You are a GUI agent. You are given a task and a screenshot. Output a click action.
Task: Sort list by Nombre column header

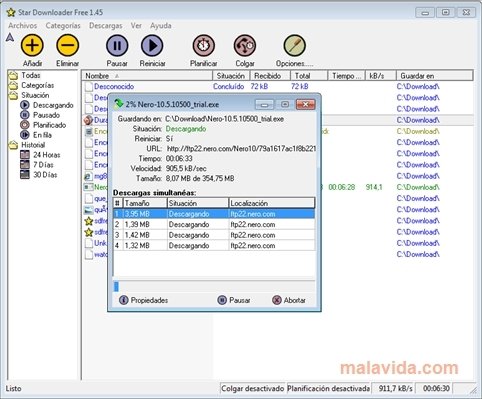[x=147, y=76]
